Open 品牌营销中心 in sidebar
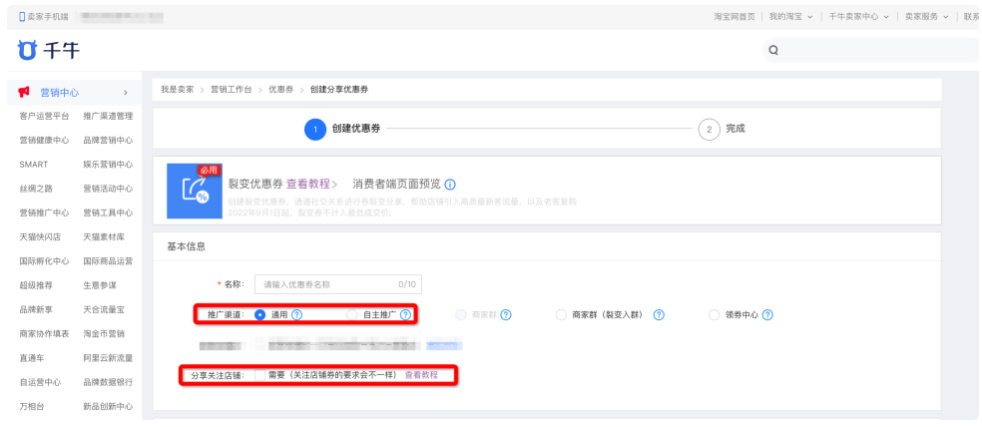The image size is (982, 427). tap(108, 140)
